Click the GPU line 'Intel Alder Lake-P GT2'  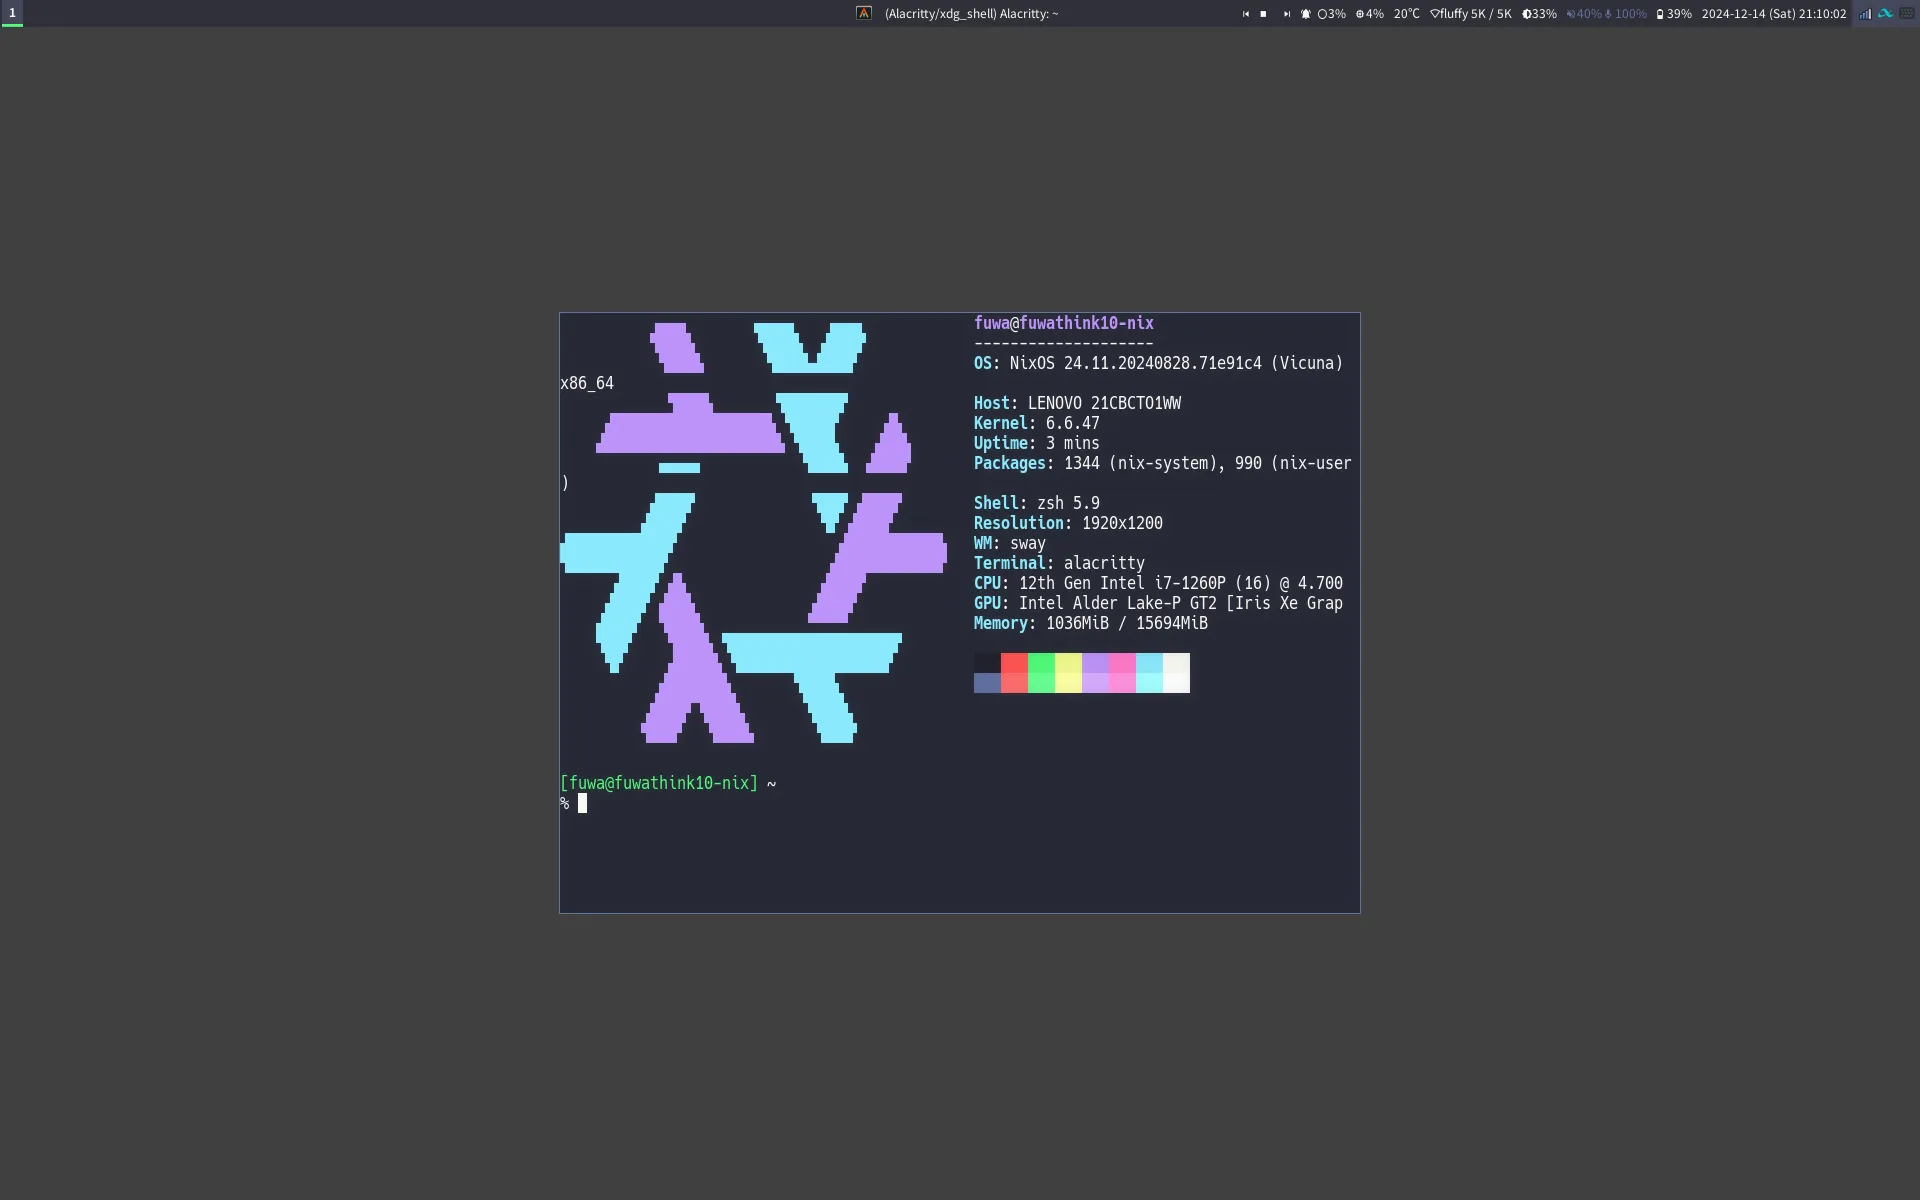coord(1158,603)
